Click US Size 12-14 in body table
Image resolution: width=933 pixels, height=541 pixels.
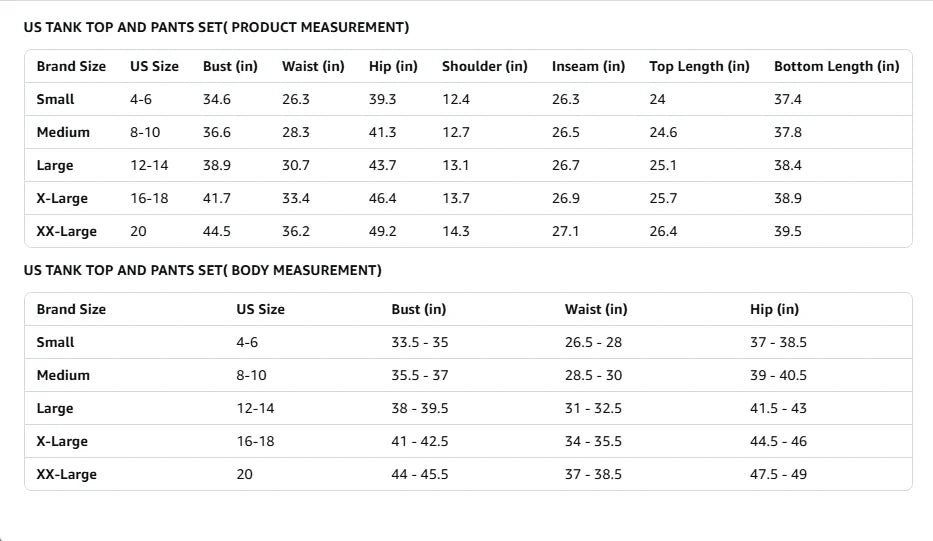click(x=255, y=408)
